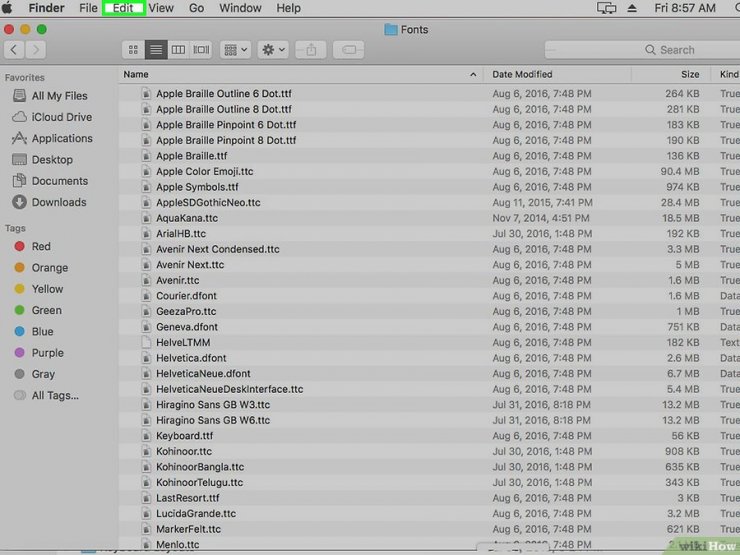Go forward with the right arrow

point(36,50)
